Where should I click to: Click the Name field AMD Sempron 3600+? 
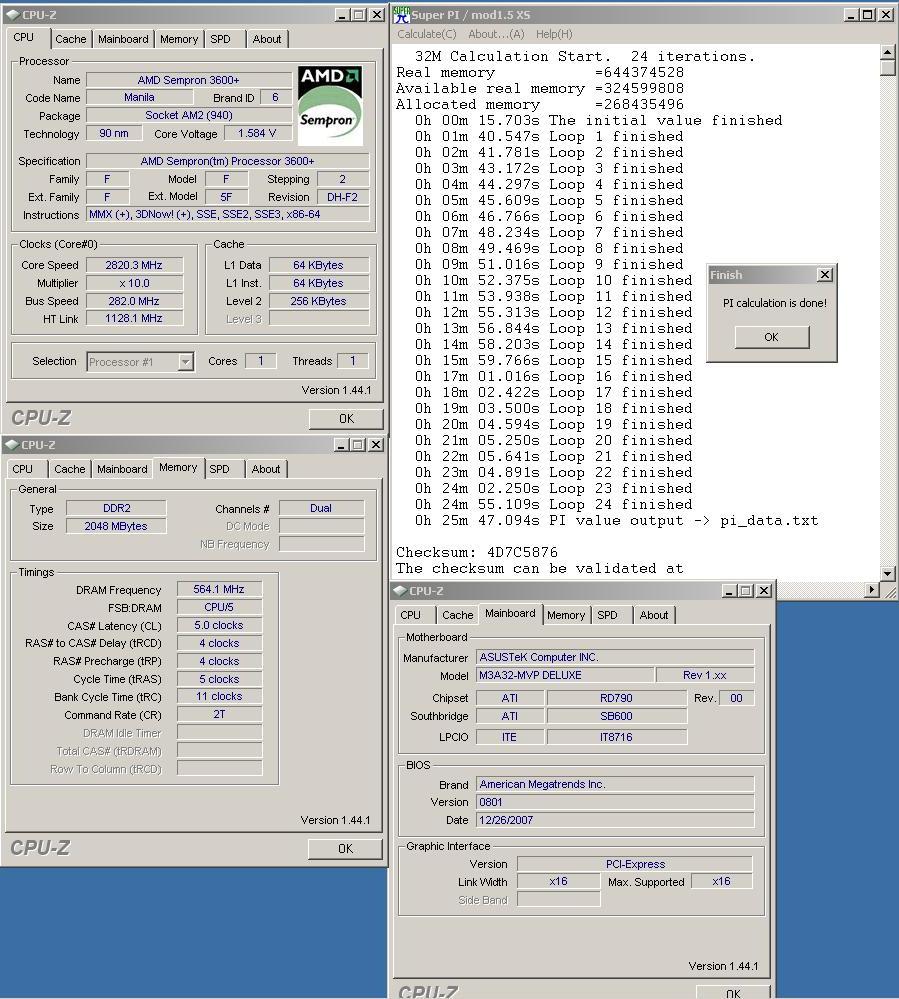(189, 80)
